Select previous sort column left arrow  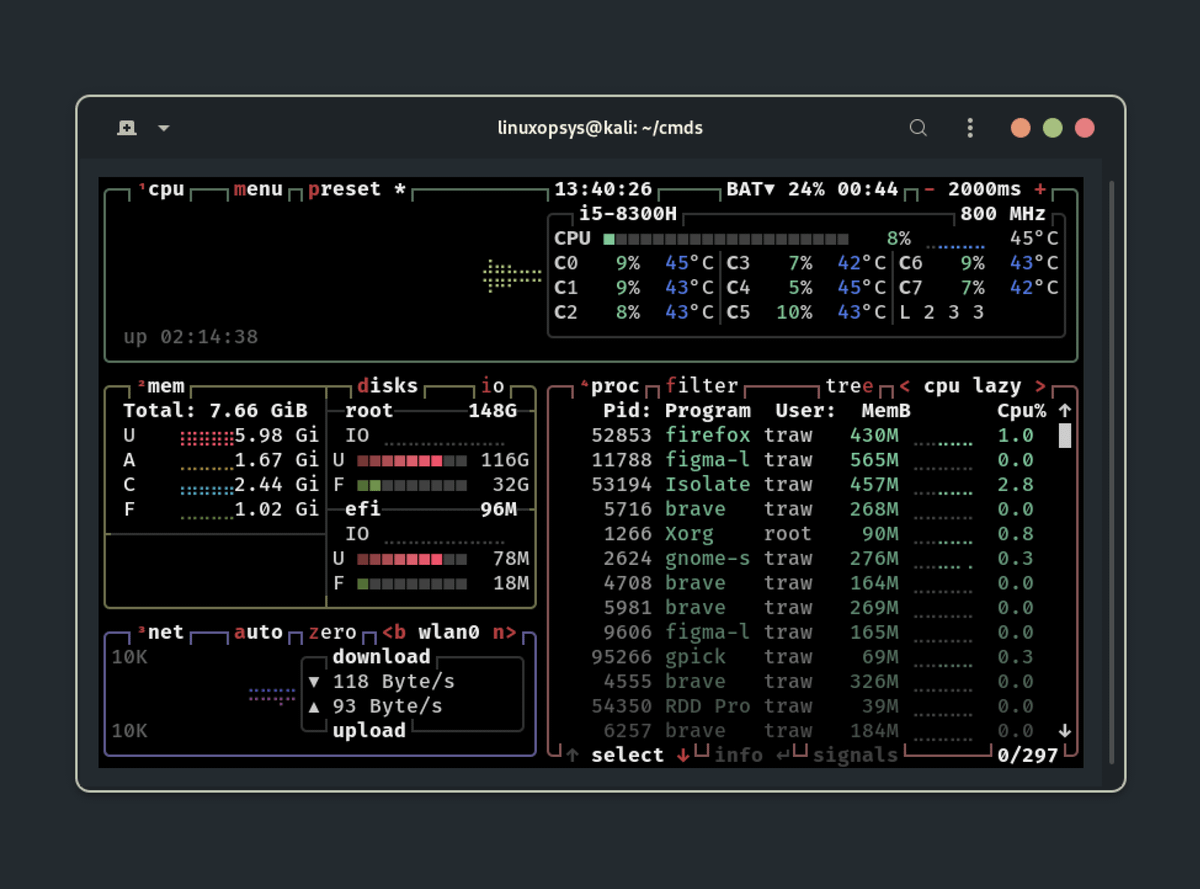click(904, 386)
